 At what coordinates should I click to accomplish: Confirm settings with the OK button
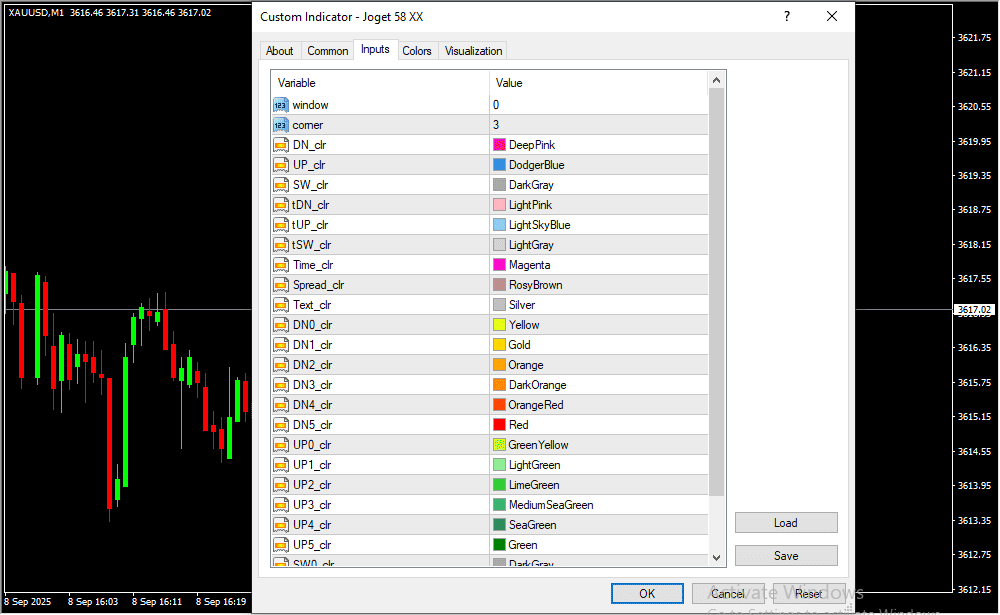[x=647, y=594]
